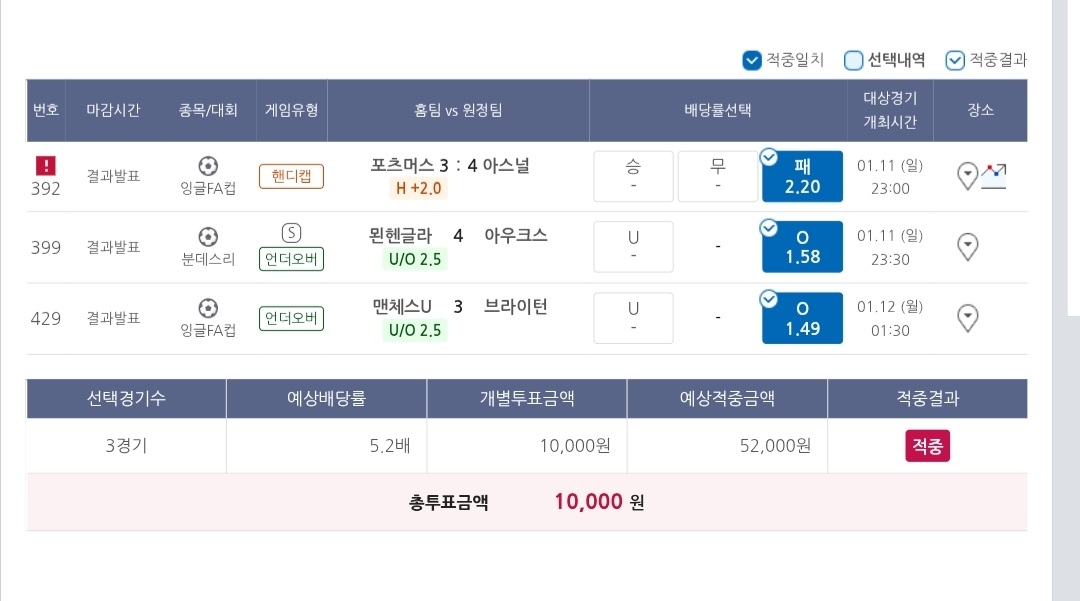
Task: Click the S badge icon on game 399
Action: [x=291, y=233]
